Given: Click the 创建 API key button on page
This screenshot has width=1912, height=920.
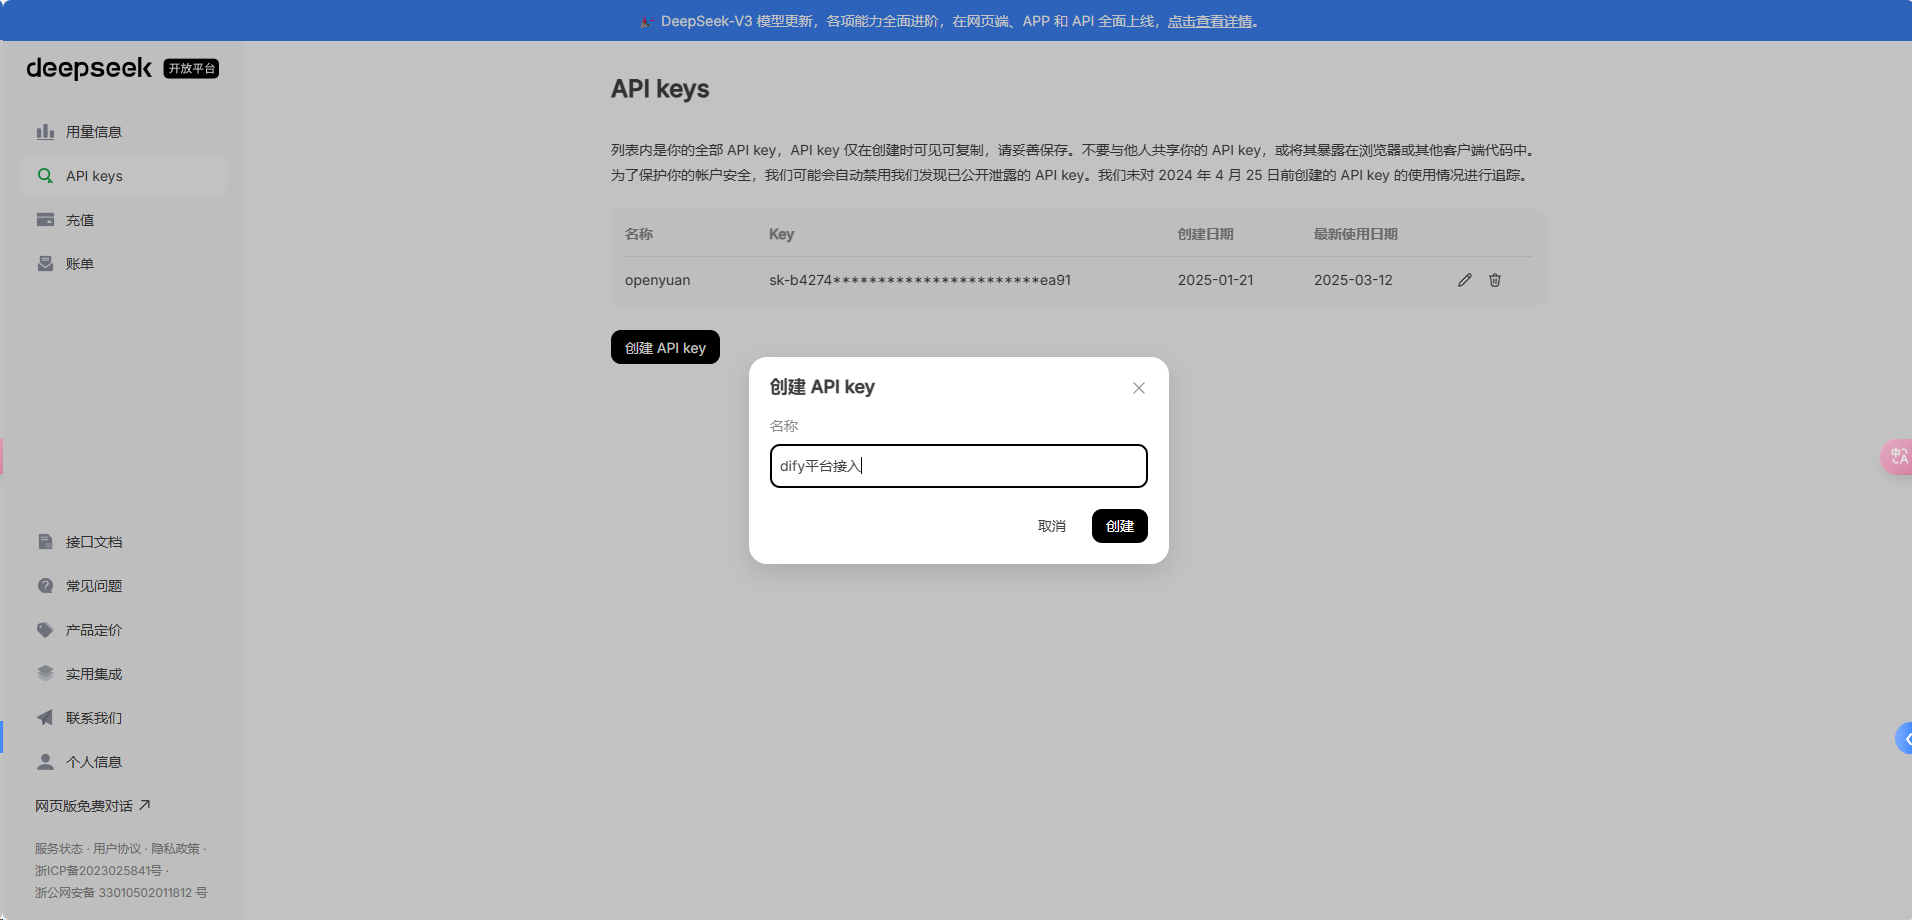Looking at the screenshot, I should (665, 347).
